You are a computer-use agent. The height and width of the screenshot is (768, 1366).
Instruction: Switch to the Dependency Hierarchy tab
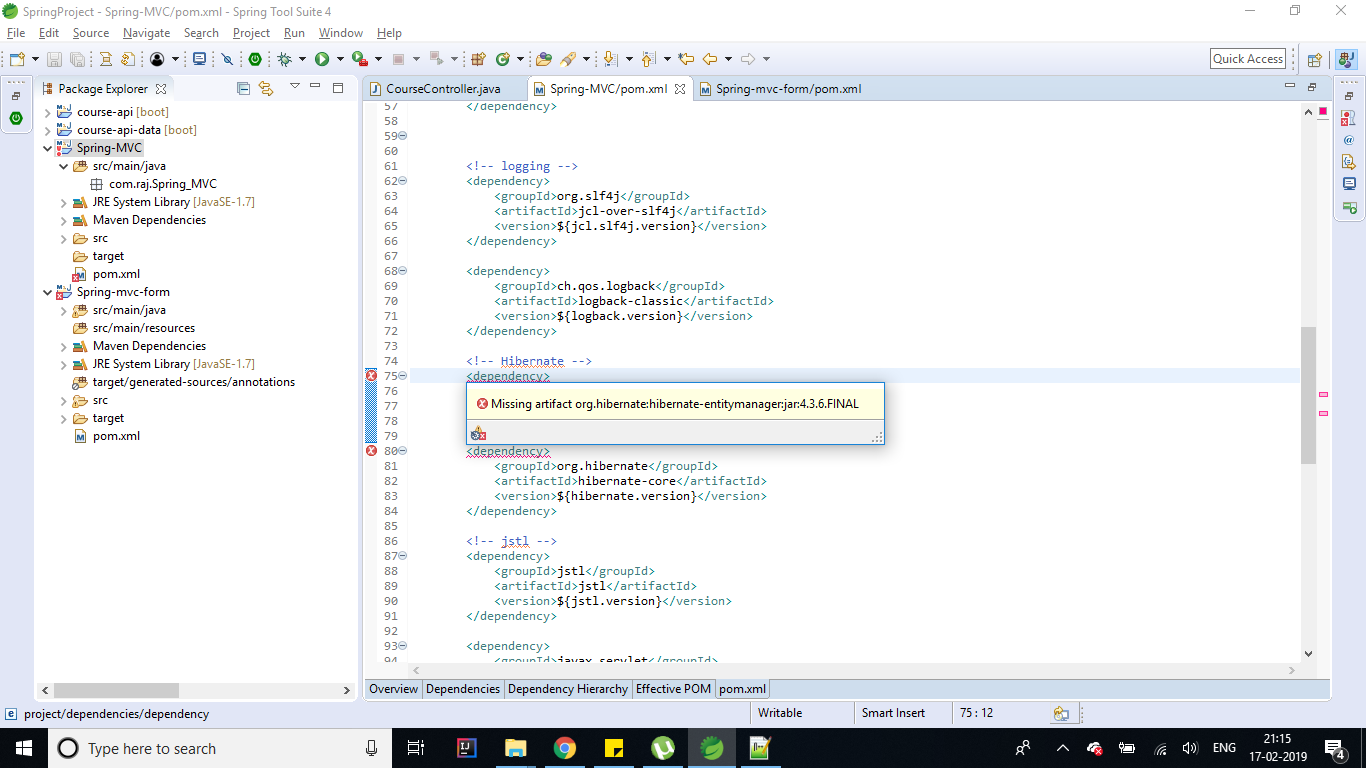tap(568, 689)
